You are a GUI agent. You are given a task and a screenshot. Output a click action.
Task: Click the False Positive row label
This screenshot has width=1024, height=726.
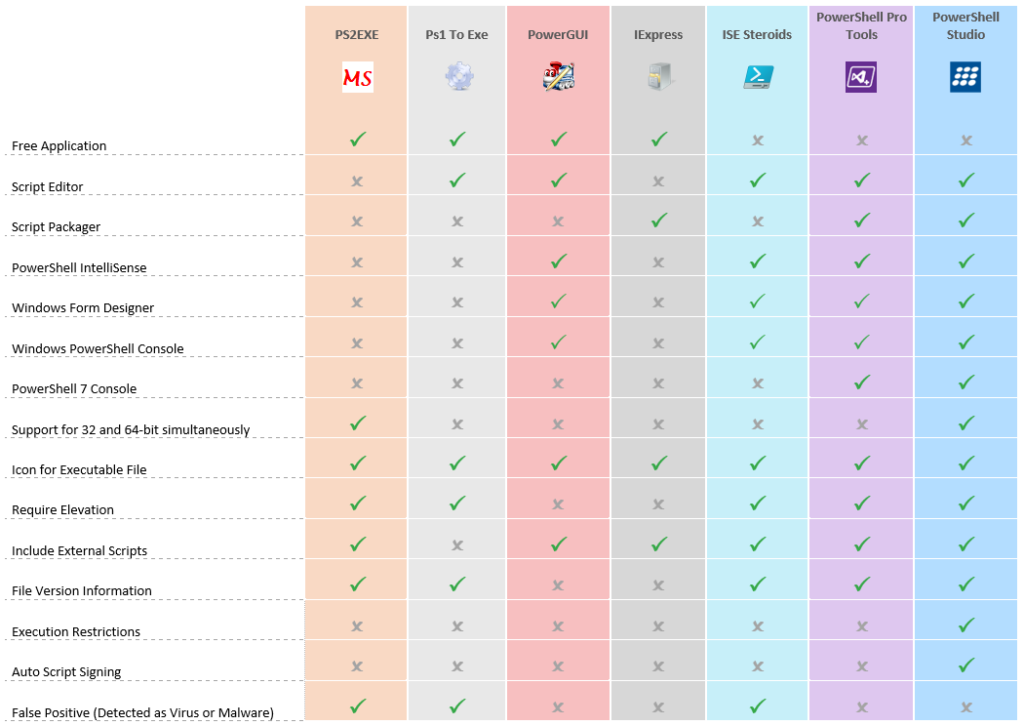coord(142,713)
